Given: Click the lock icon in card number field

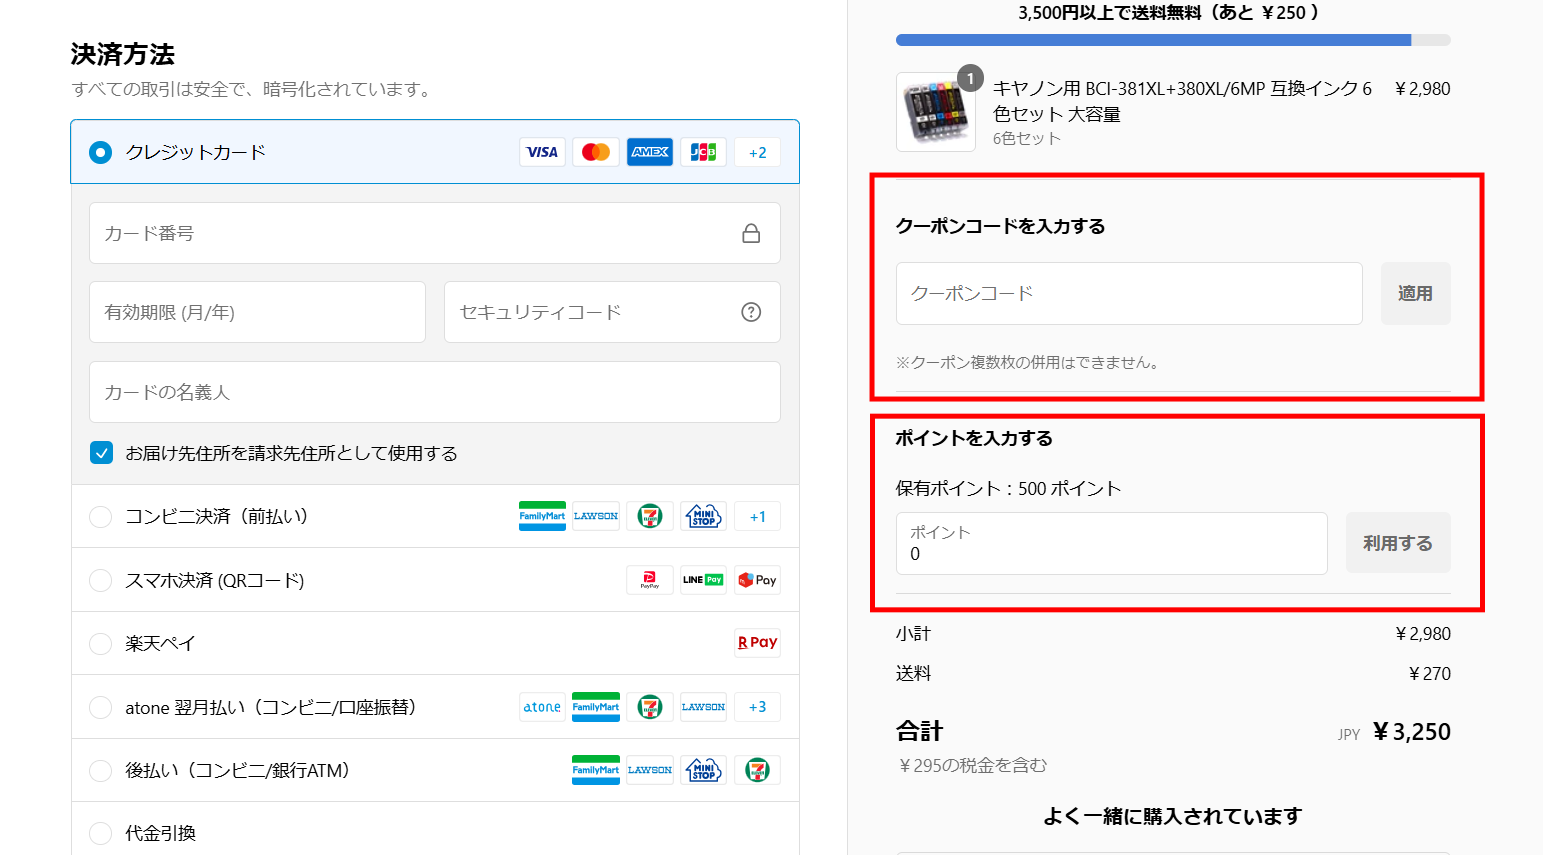Looking at the screenshot, I should point(751,234).
